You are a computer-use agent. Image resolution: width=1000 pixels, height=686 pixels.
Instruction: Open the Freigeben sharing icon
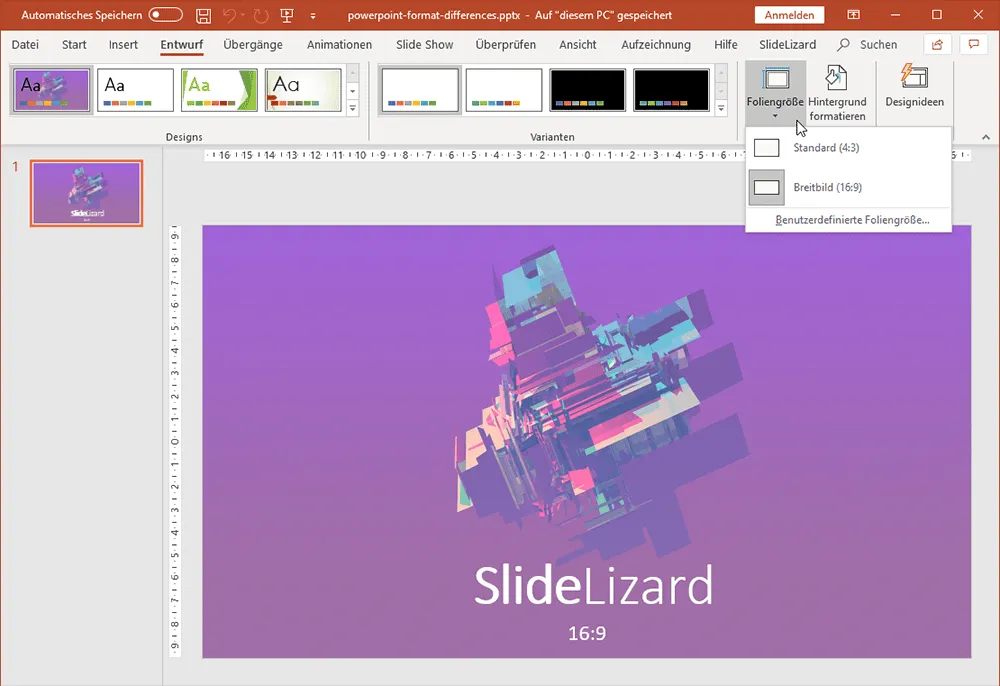click(x=936, y=44)
